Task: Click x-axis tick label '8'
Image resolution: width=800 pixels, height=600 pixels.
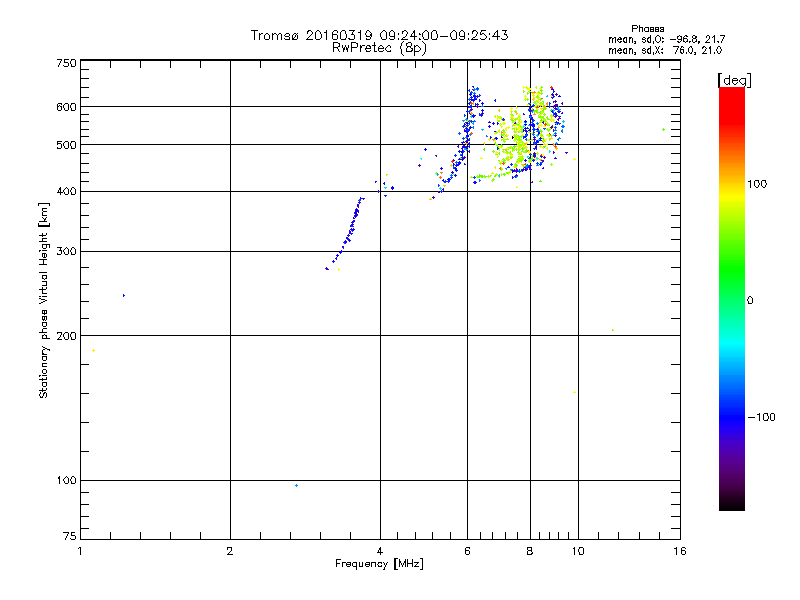Action: pyautogui.click(x=530, y=551)
